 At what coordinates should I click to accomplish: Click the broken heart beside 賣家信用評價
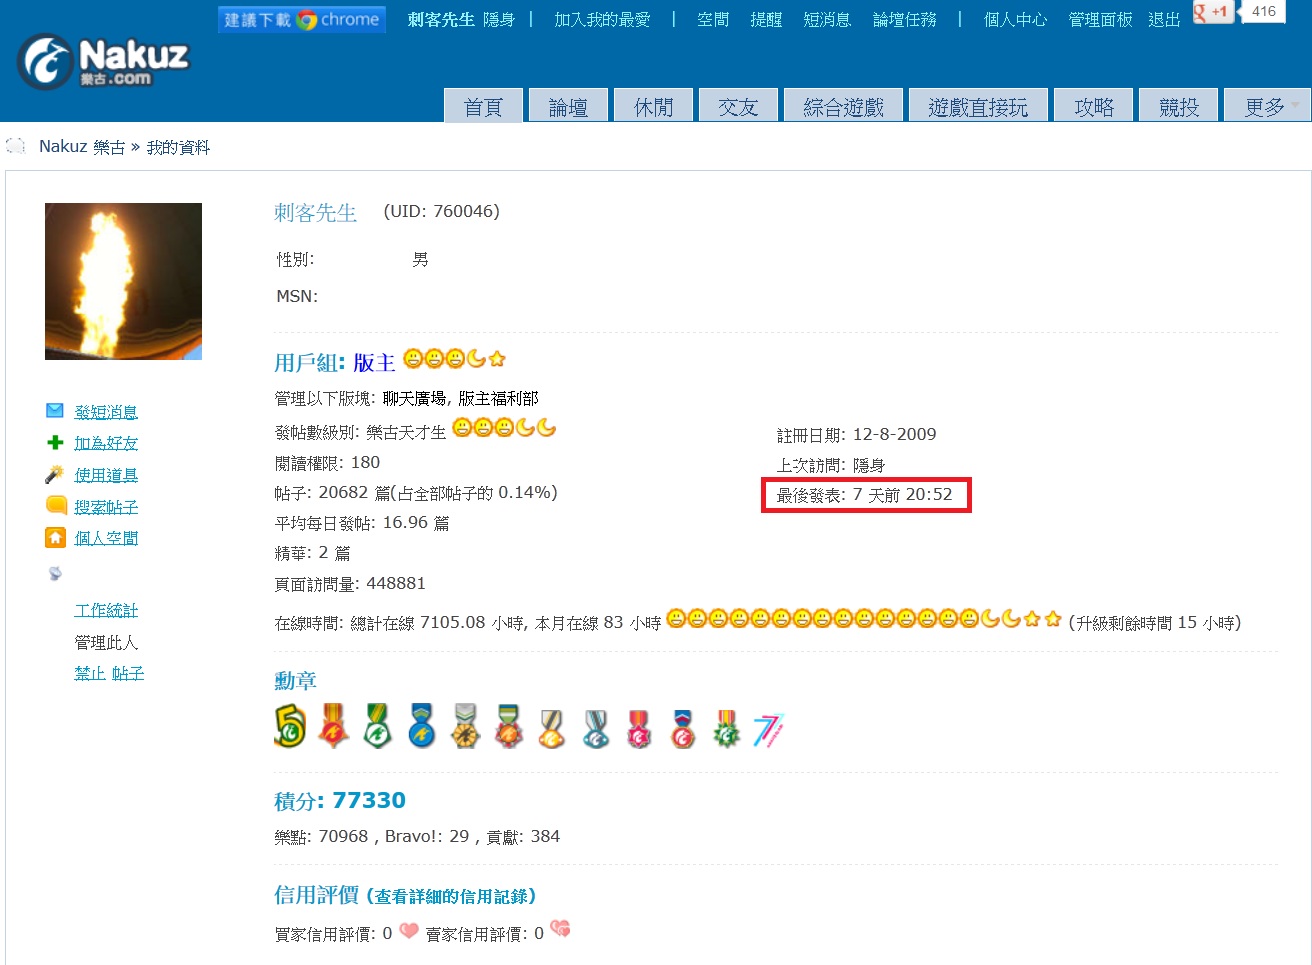pos(560,929)
